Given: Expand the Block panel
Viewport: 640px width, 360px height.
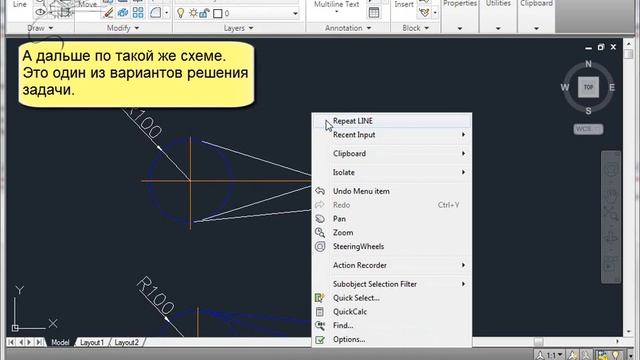Looking at the screenshot, I should (x=416, y=28).
